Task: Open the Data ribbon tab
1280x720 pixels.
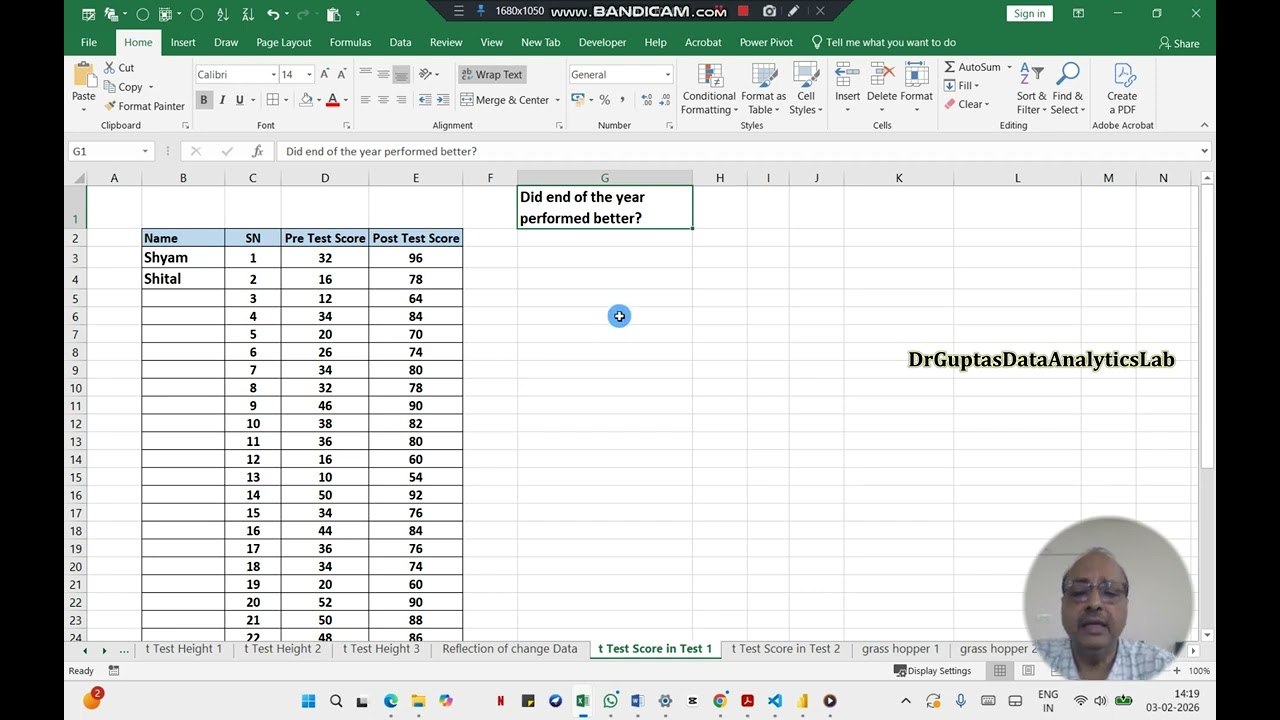Action: click(400, 42)
